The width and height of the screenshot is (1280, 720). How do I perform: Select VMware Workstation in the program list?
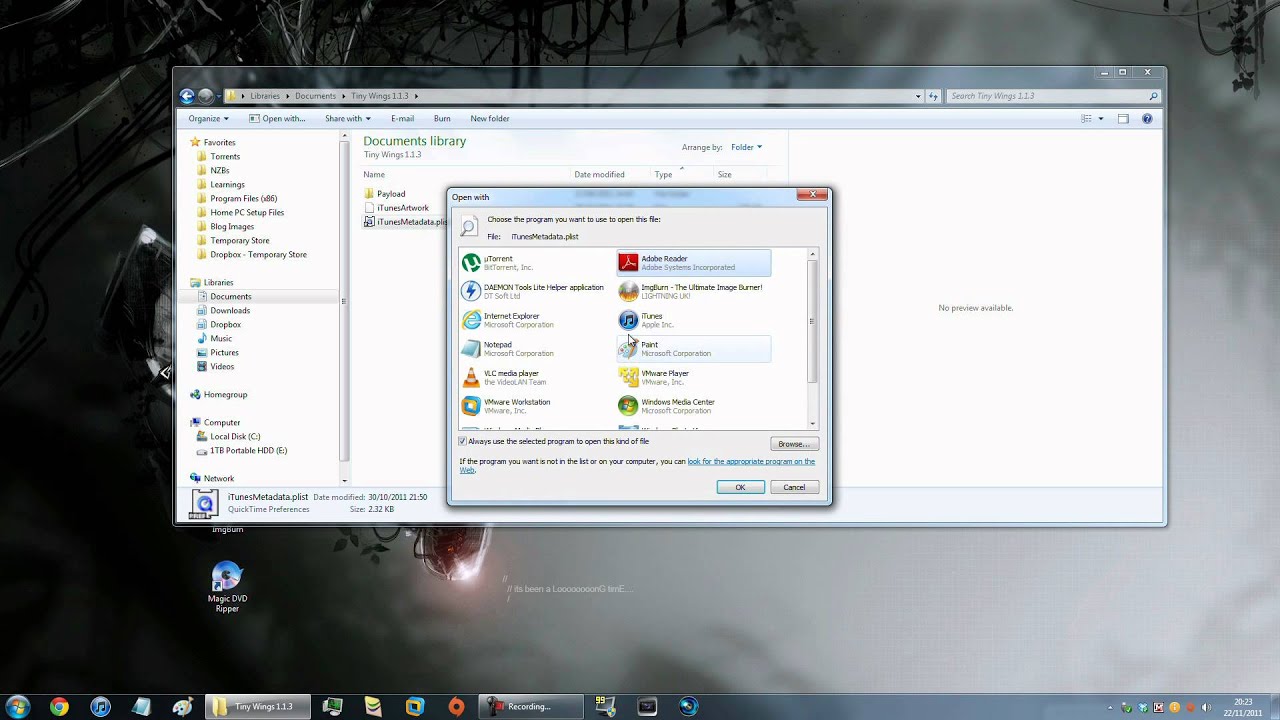[x=535, y=406]
